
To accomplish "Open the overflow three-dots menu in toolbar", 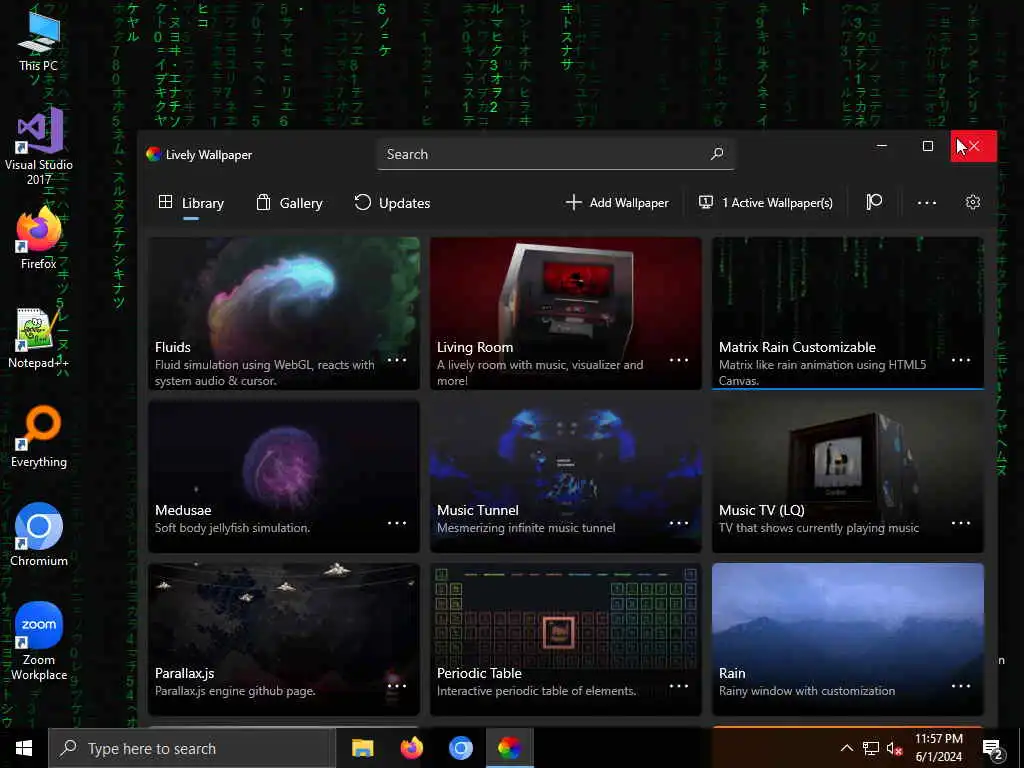I will (x=927, y=203).
